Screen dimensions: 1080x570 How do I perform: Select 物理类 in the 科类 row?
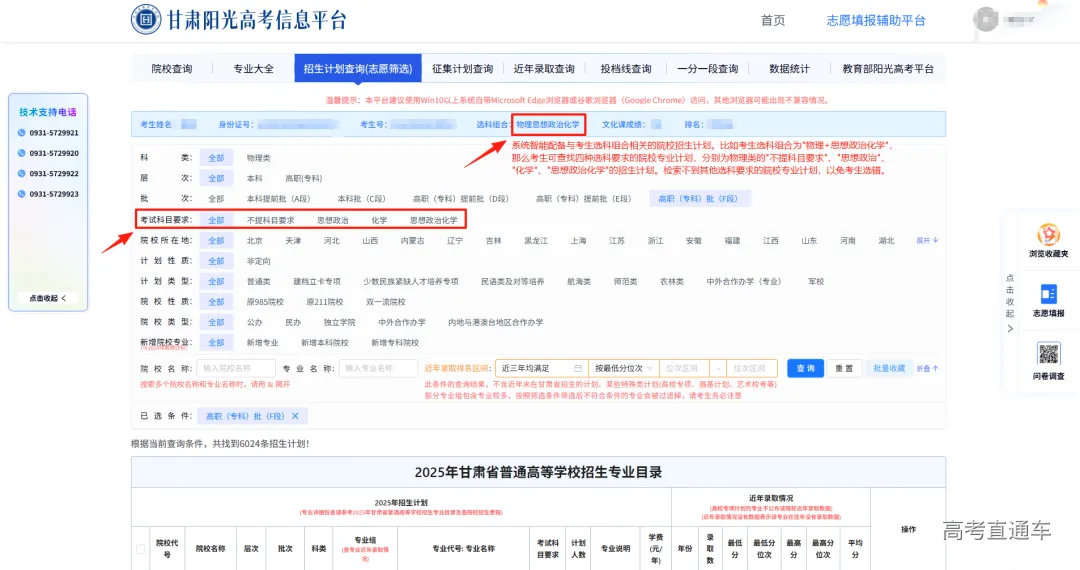click(258, 158)
